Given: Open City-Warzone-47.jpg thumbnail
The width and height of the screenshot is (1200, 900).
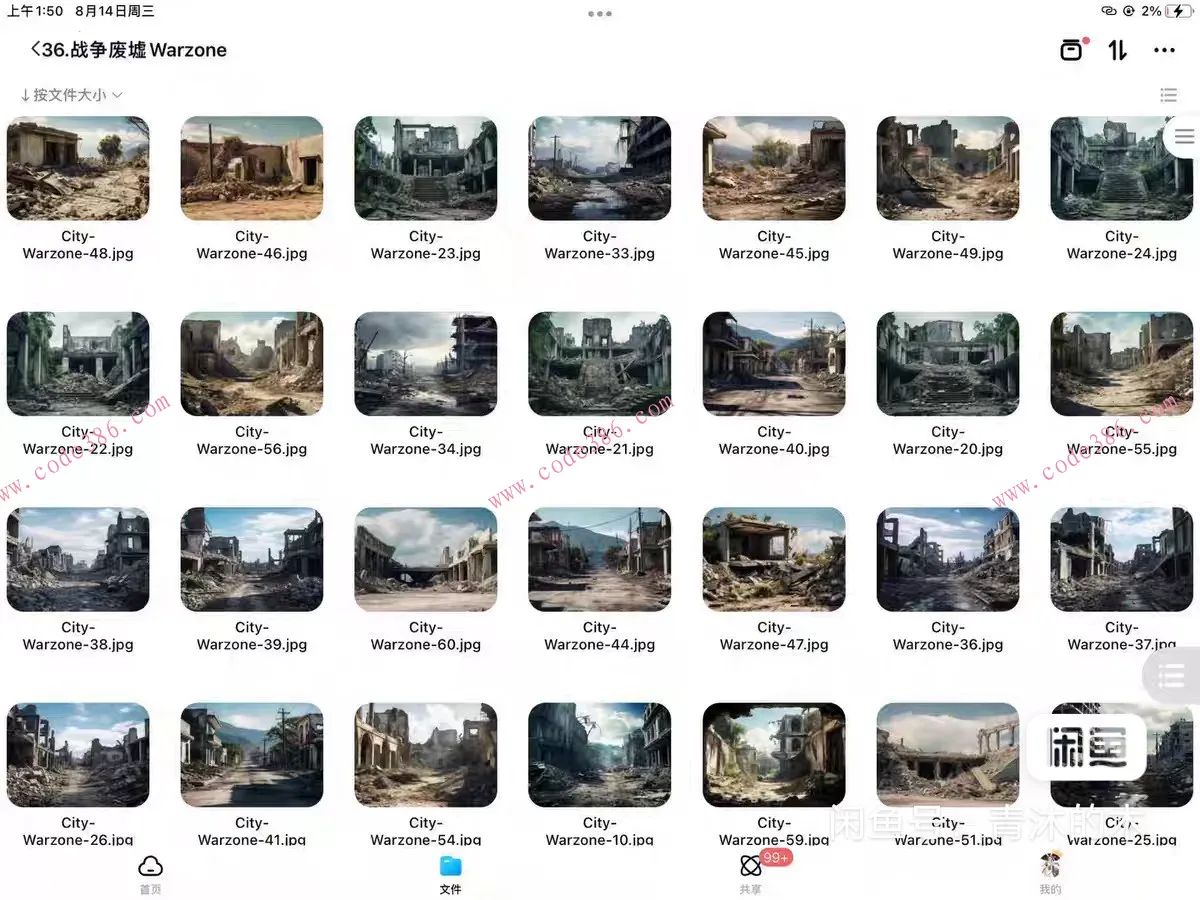Looking at the screenshot, I should click(x=774, y=559).
